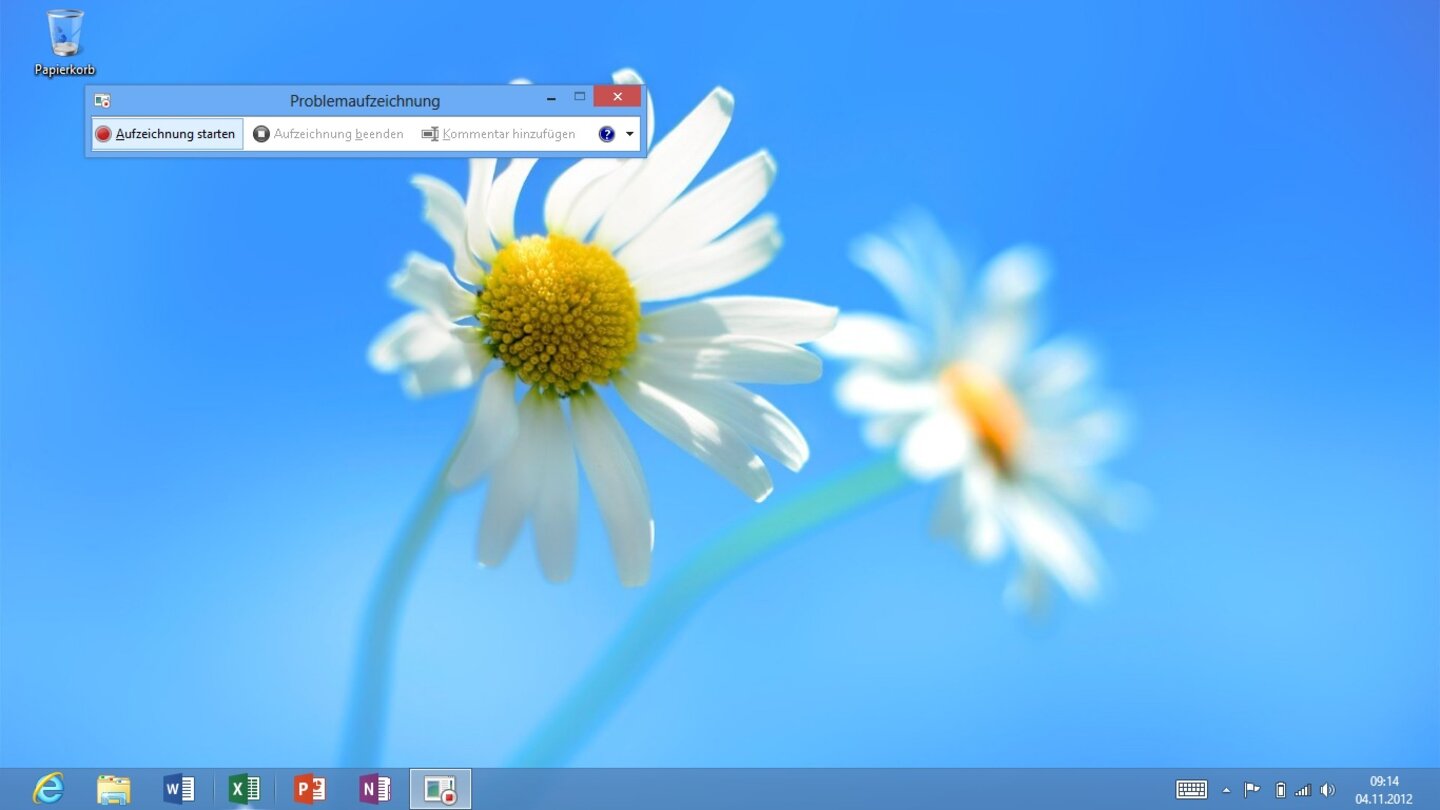Open OneNote from the taskbar
The width and height of the screenshot is (1440, 810).
click(375, 789)
